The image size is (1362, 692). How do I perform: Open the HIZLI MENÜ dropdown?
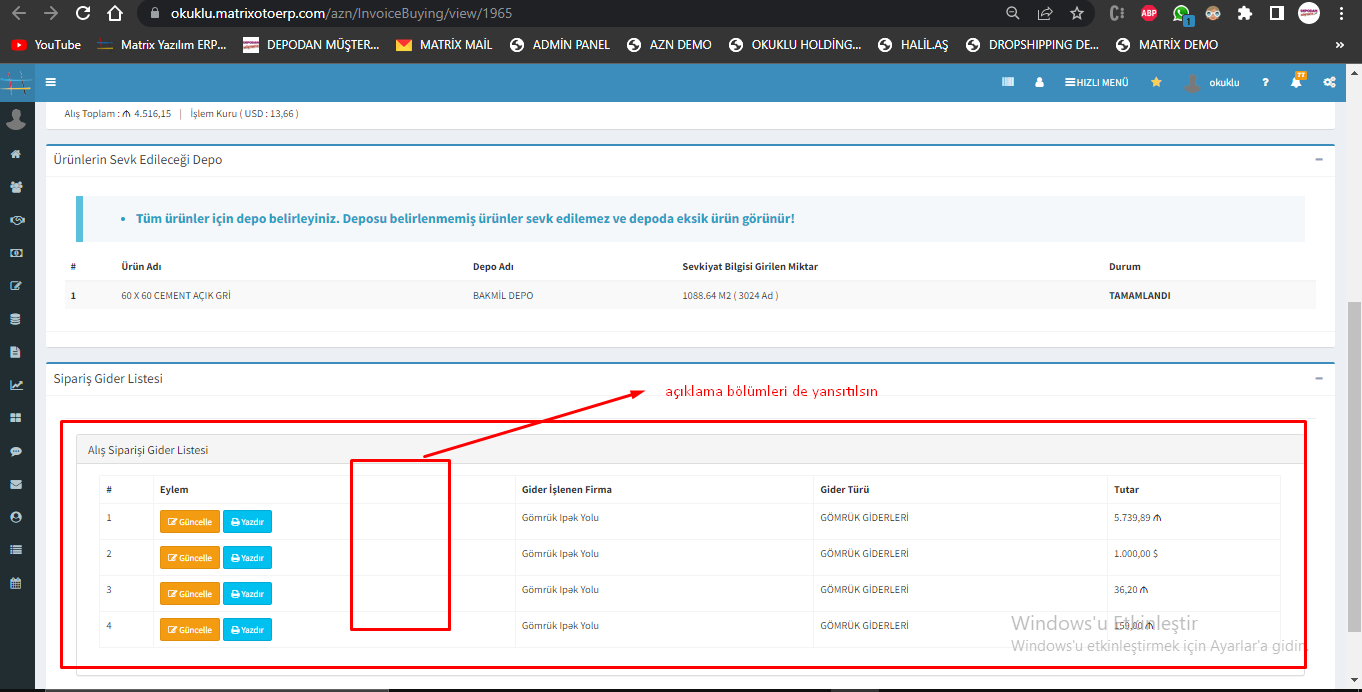pyautogui.click(x=1096, y=83)
